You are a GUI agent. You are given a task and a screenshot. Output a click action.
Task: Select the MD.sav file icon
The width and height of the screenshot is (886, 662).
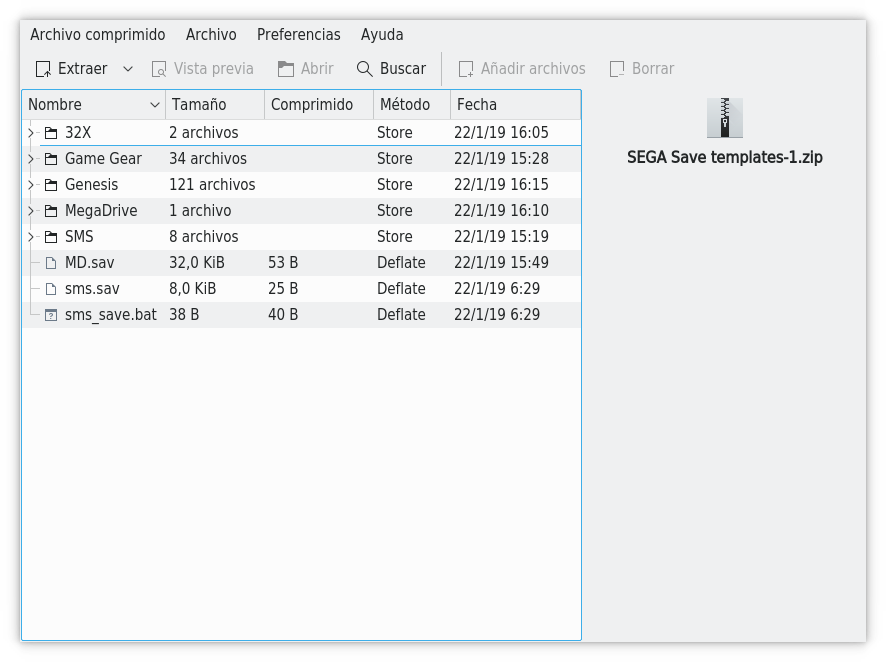(x=51, y=263)
